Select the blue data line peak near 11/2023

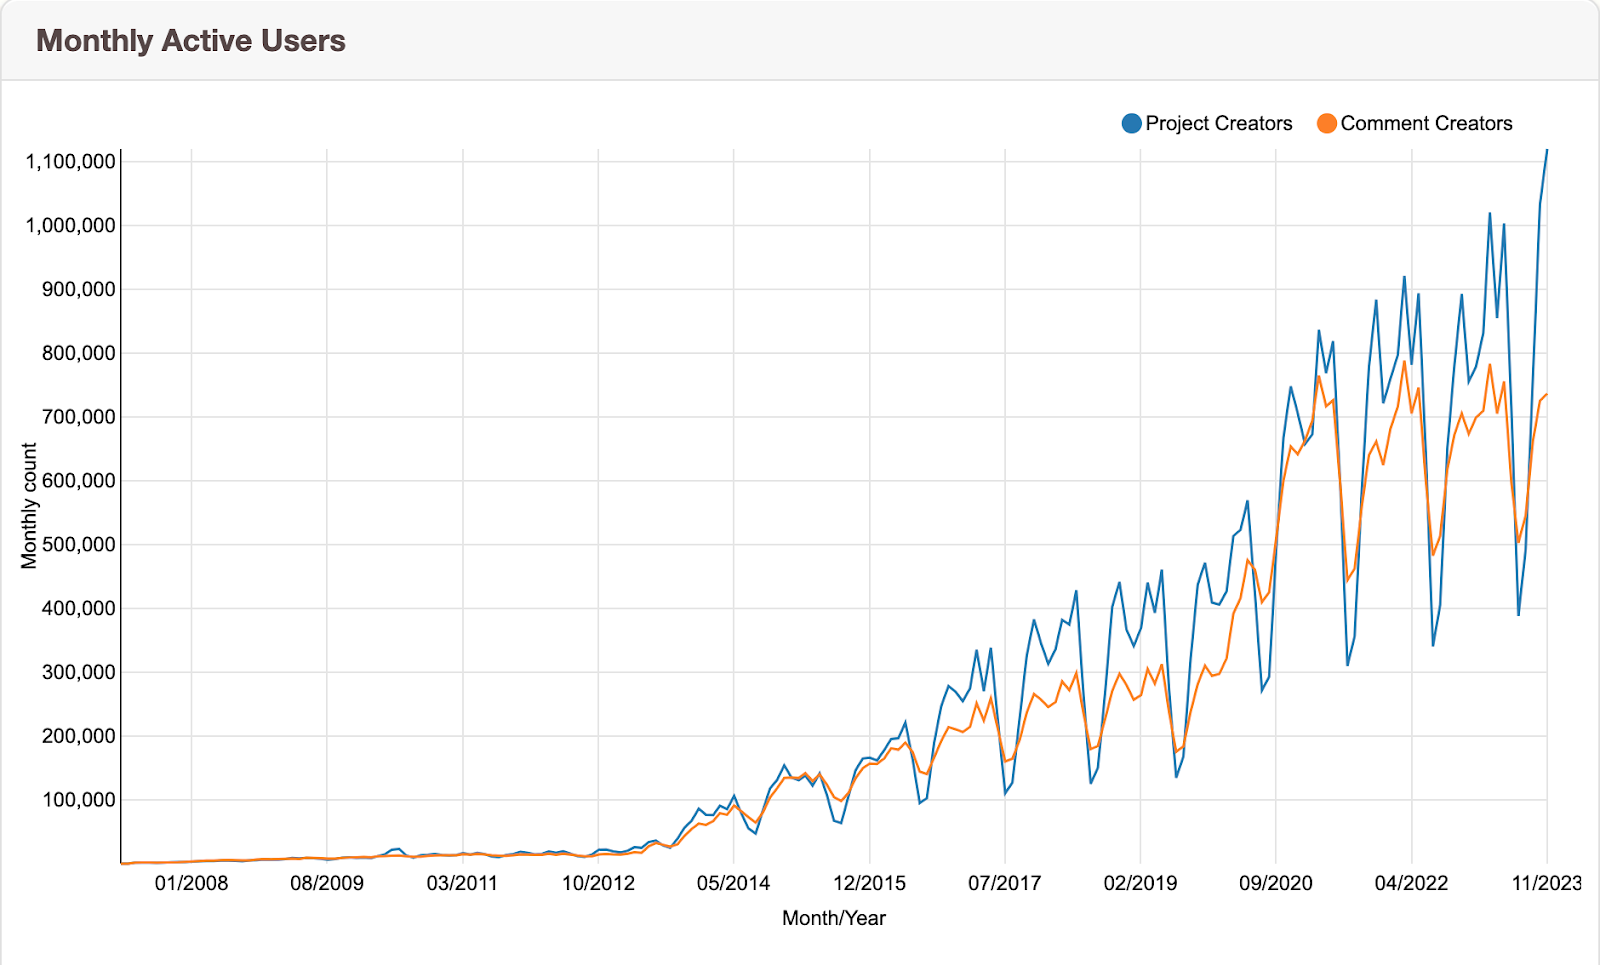pyautogui.click(x=1546, y=152)
